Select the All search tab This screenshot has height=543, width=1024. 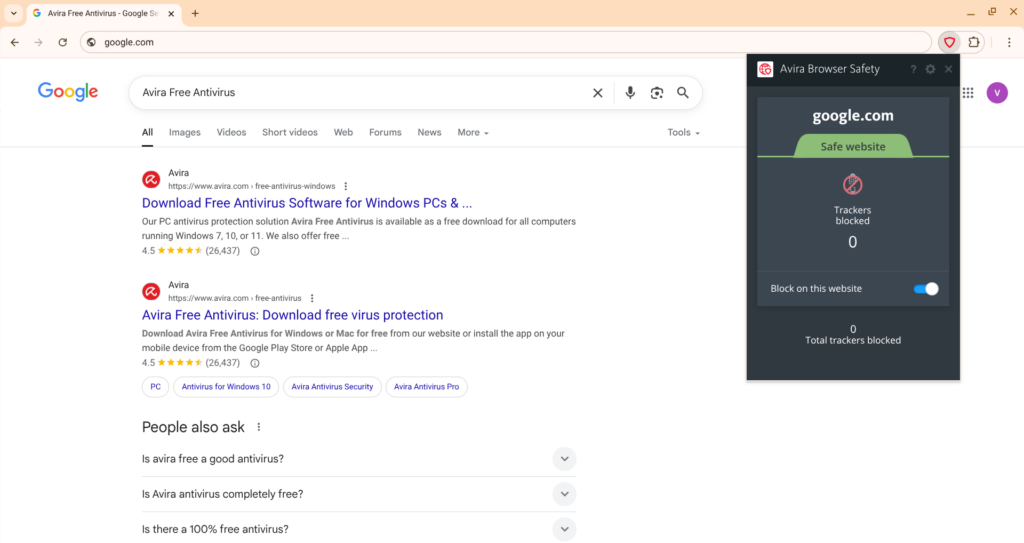(148, 133)
